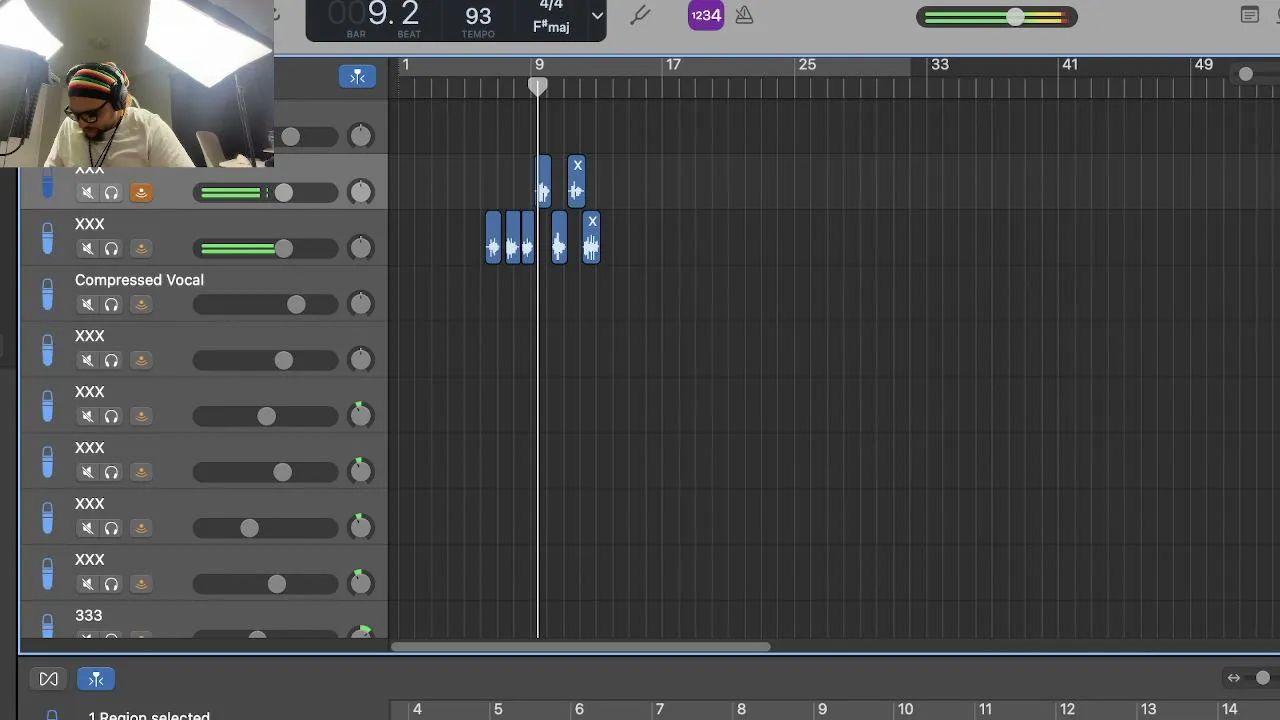
Task: Click bar 25 on the tracks ruler
Action: point(807,65)
